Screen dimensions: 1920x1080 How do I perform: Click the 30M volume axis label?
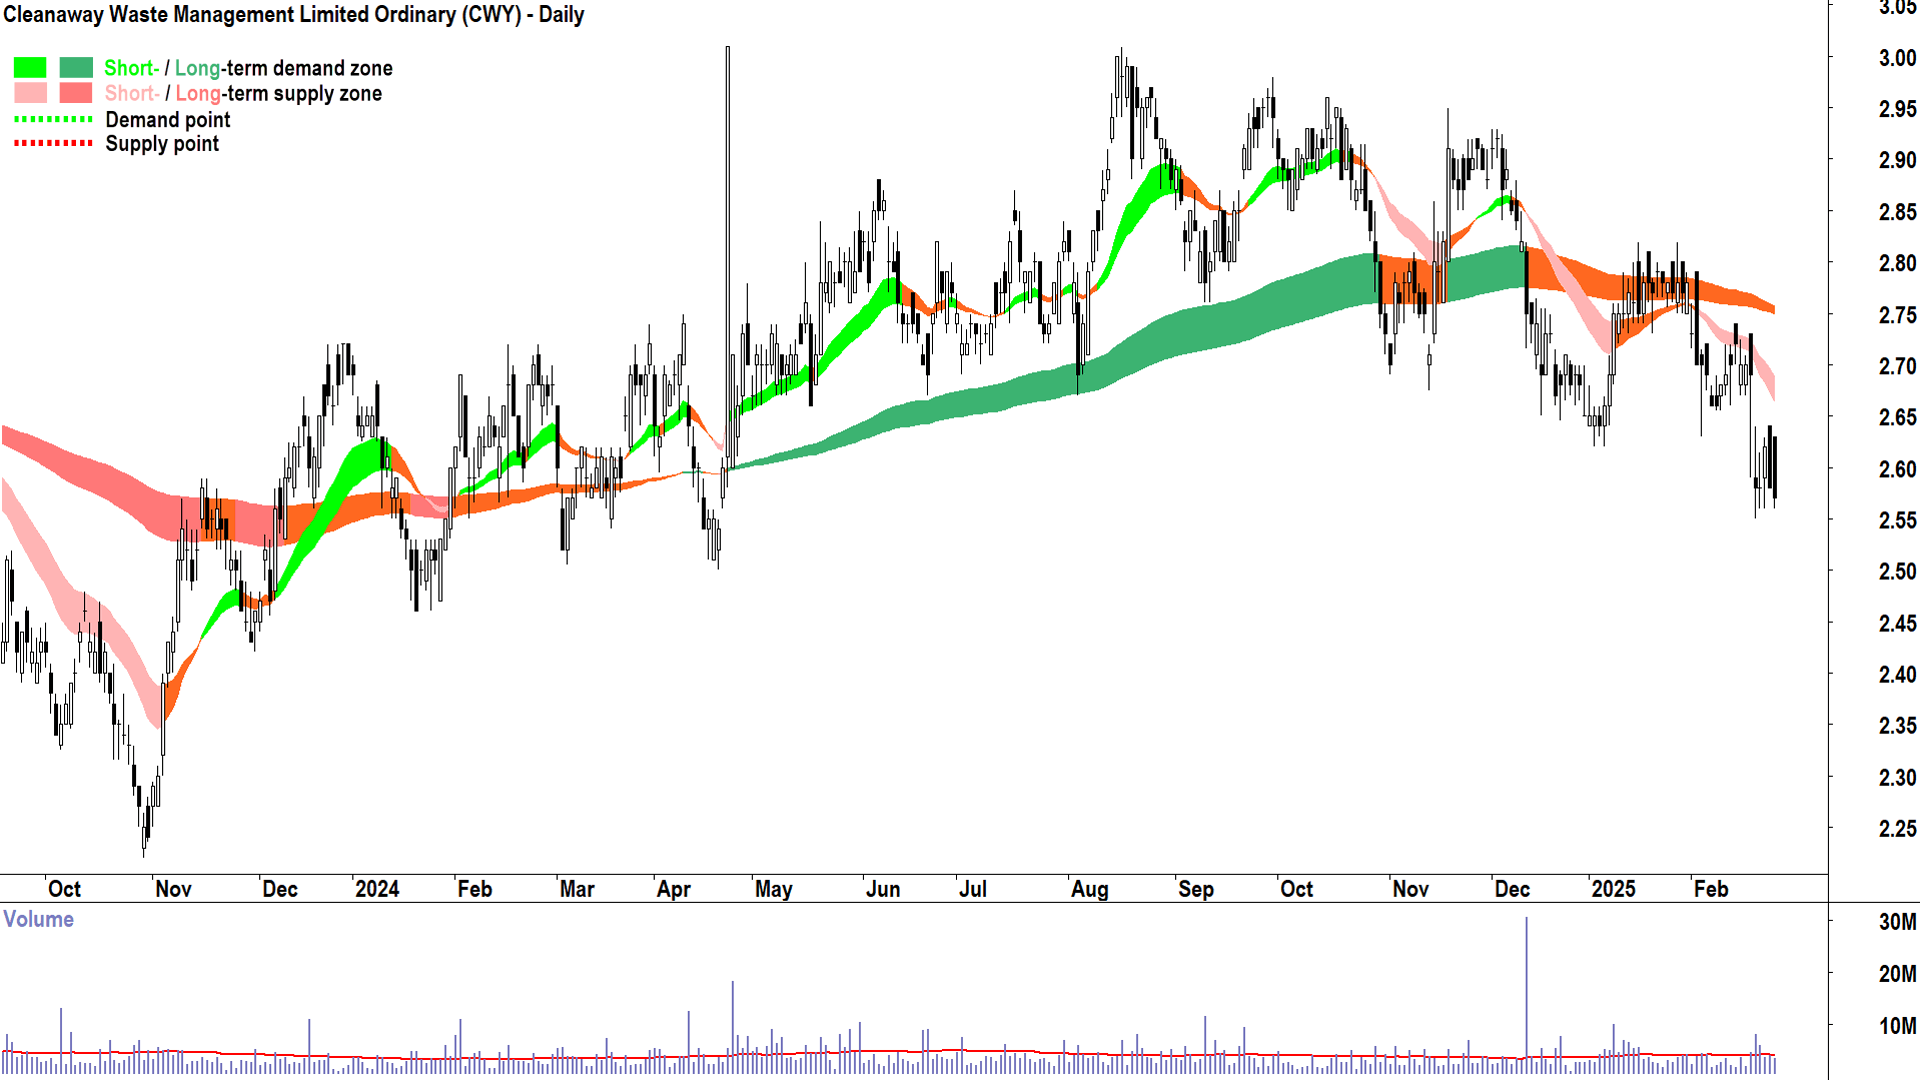(1897, 922)
